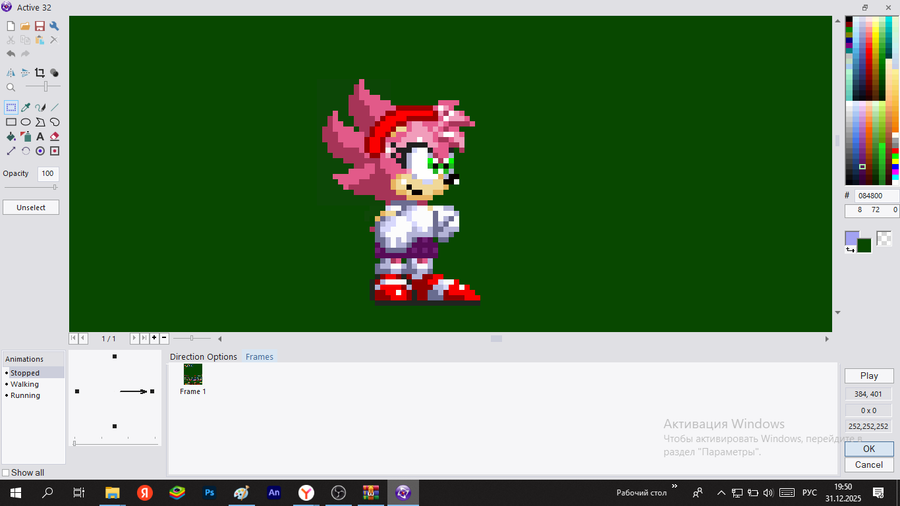Click the Crop icon
The image size is (900, 506).
[40, 73]
